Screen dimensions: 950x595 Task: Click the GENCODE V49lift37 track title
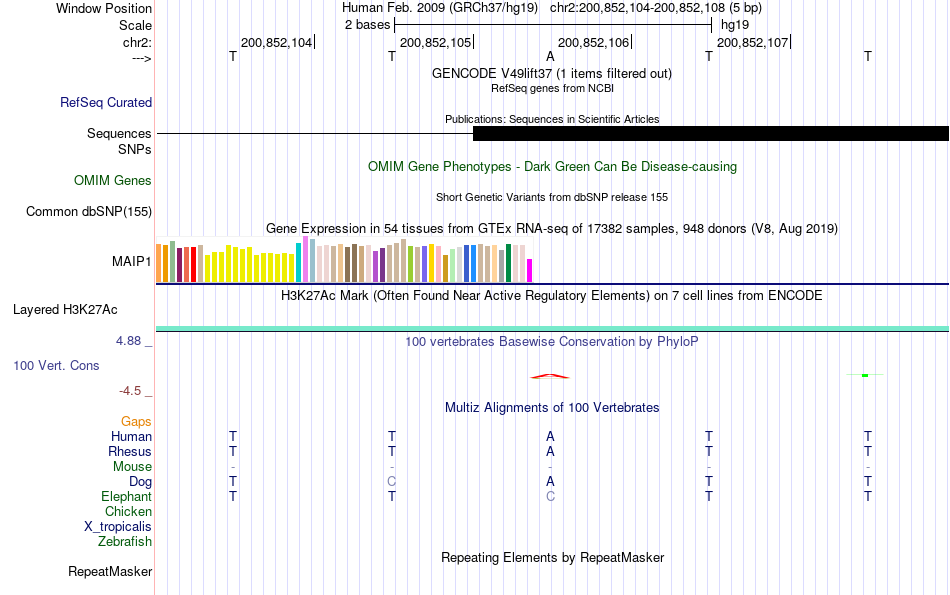coord(552,73)
